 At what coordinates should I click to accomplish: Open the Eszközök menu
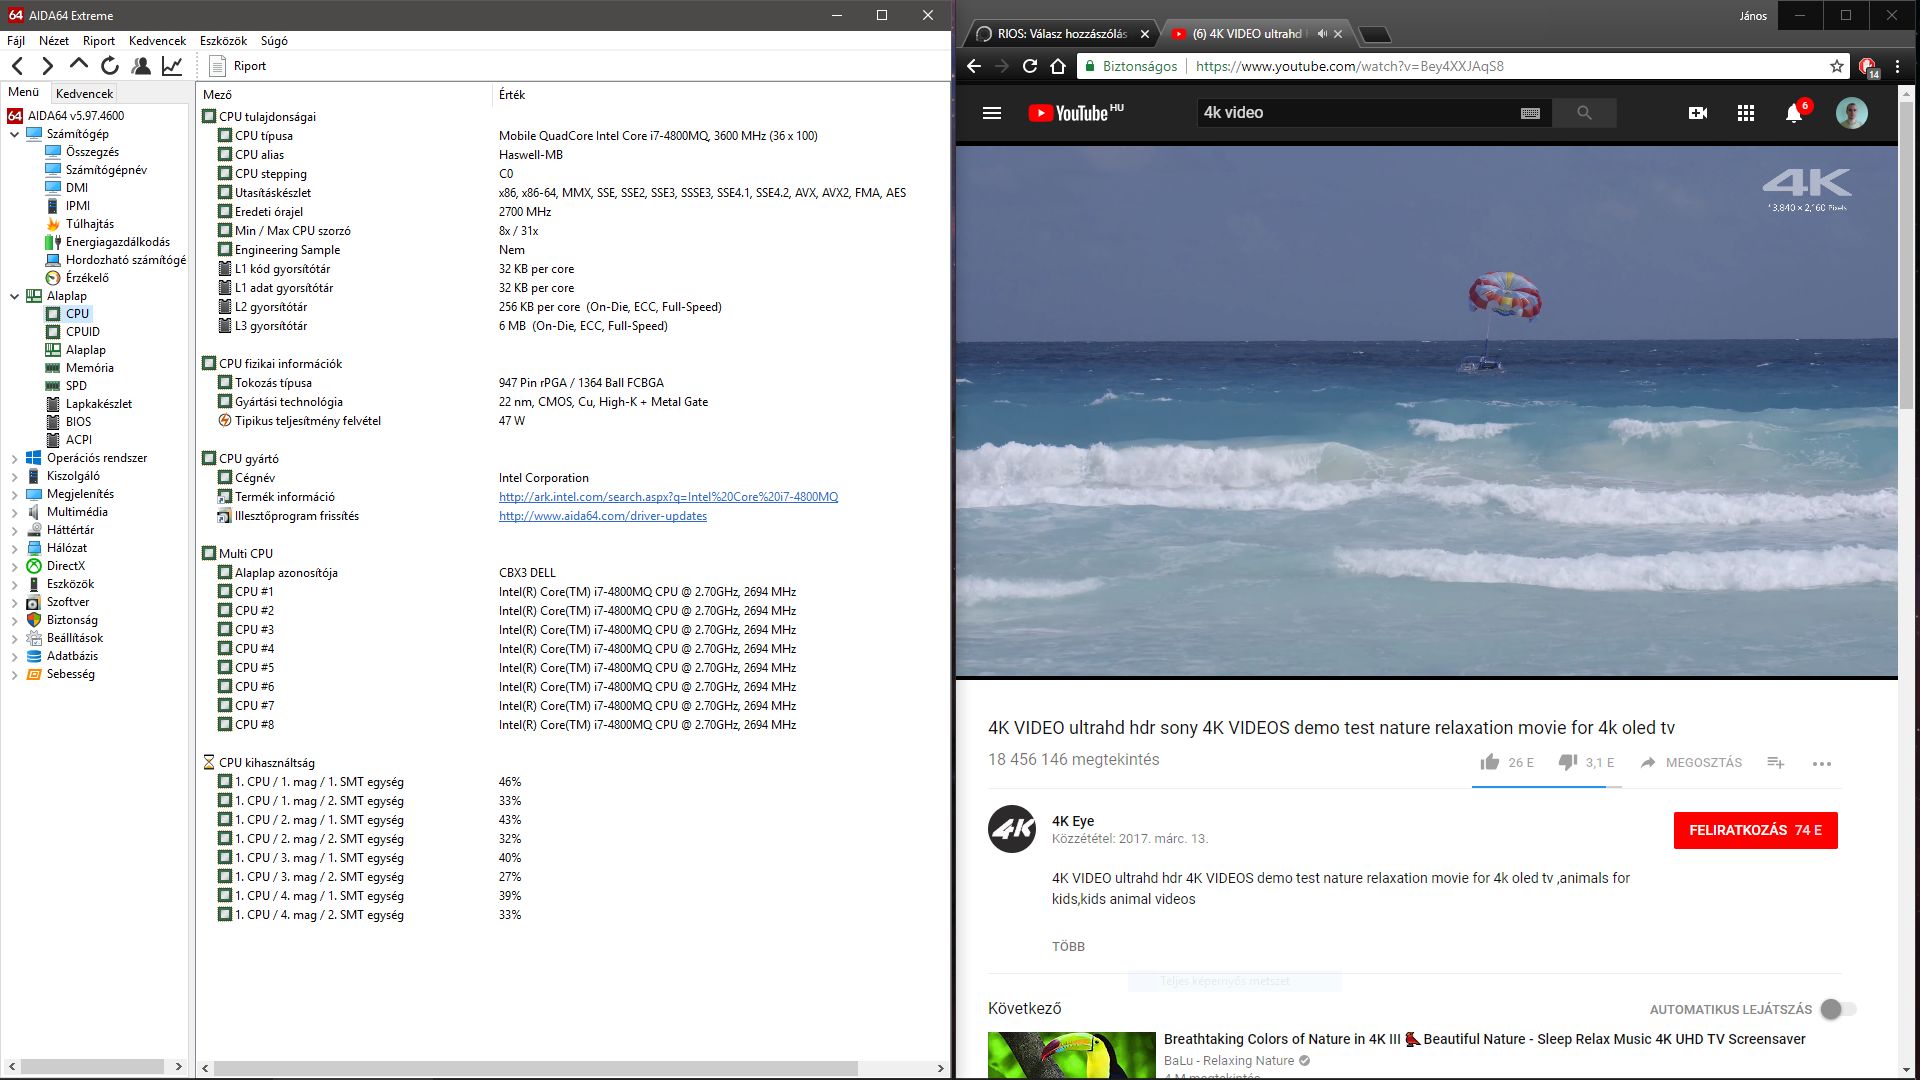click(x=223, y=41)
